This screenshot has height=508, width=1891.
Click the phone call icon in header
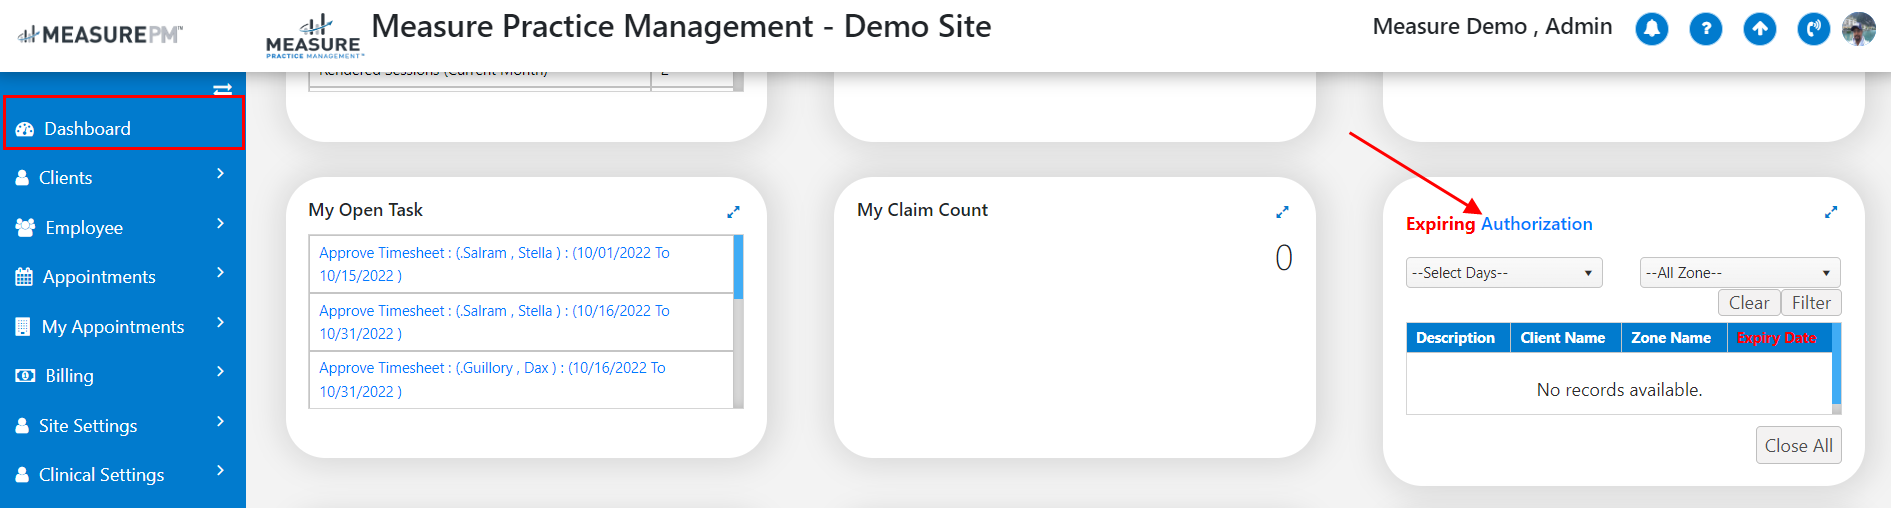(1813, 29)
